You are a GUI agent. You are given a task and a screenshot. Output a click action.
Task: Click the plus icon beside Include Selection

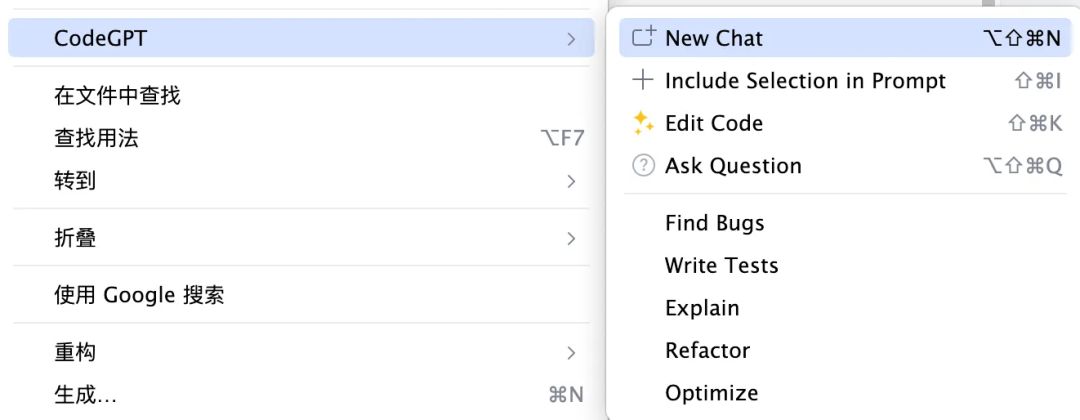click(643, 81)
